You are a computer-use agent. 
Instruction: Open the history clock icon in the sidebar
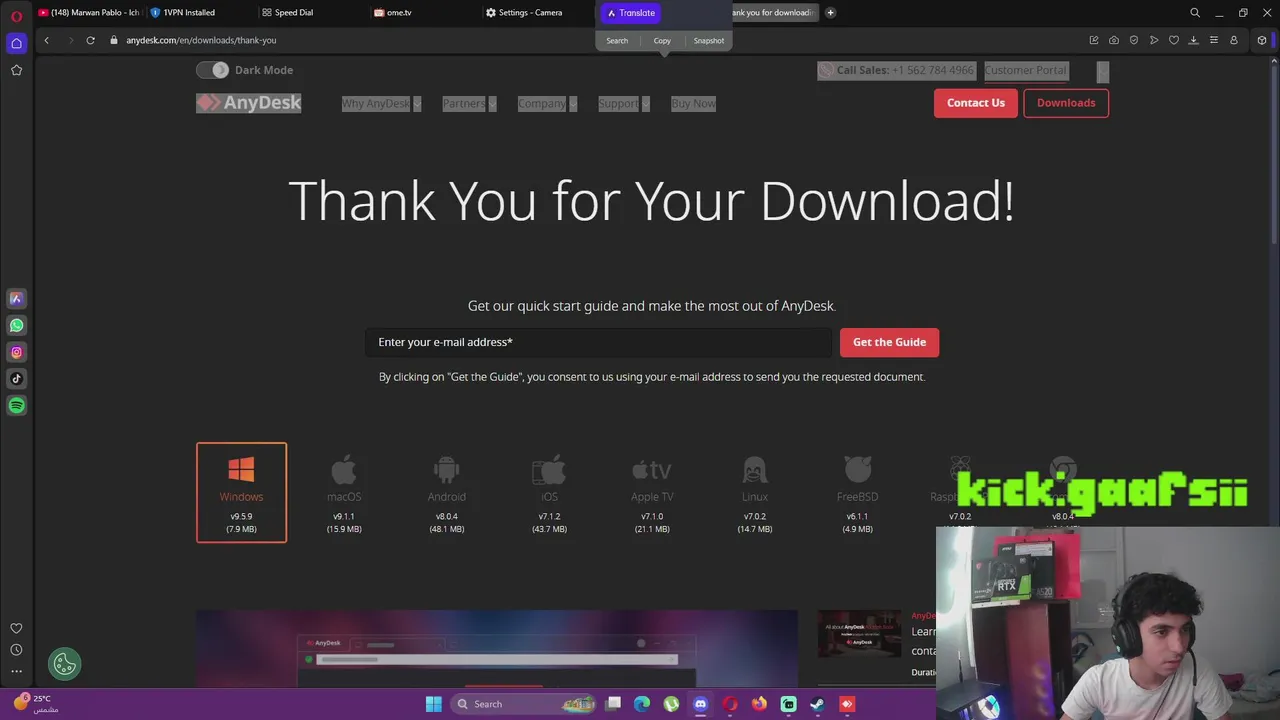tap(16, 650)
